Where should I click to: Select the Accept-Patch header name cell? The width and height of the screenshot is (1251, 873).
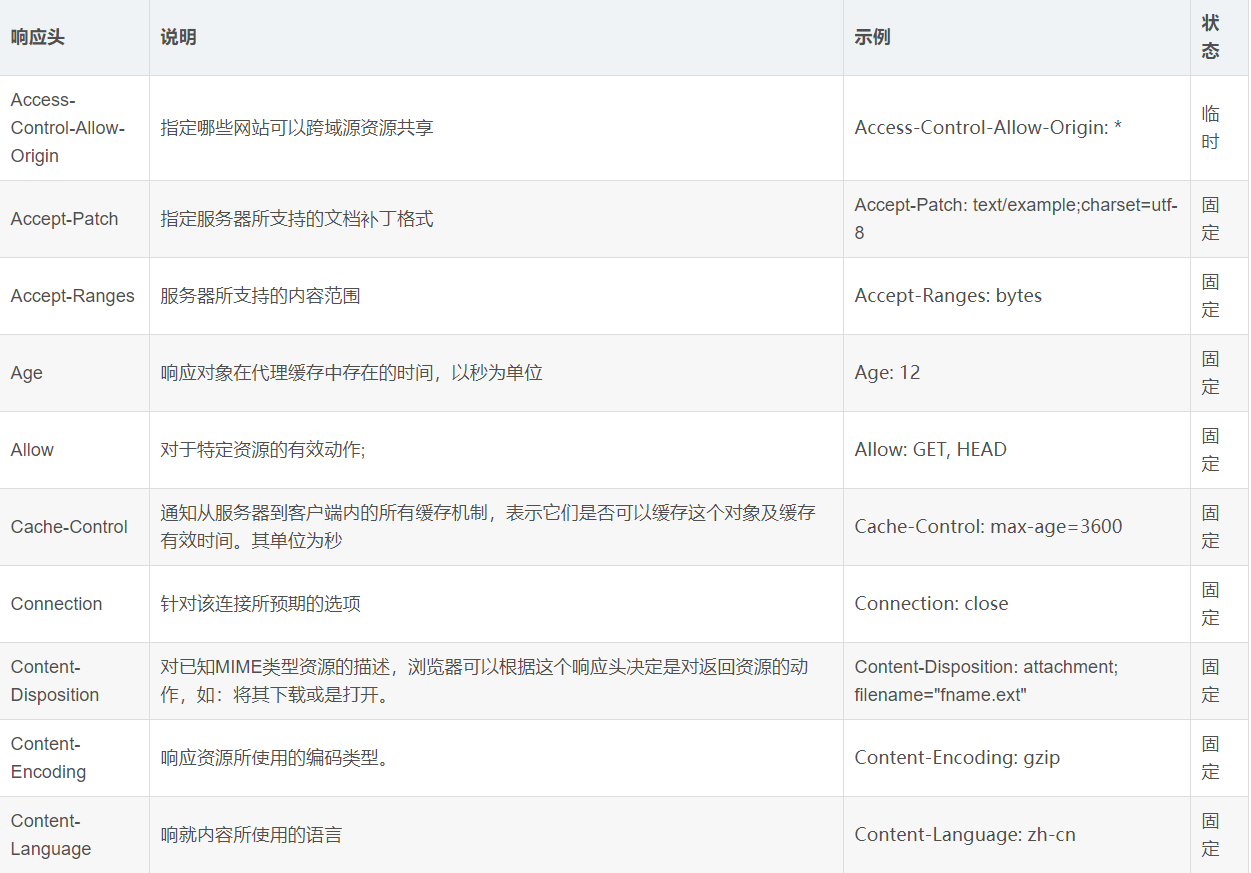point(64,219)
